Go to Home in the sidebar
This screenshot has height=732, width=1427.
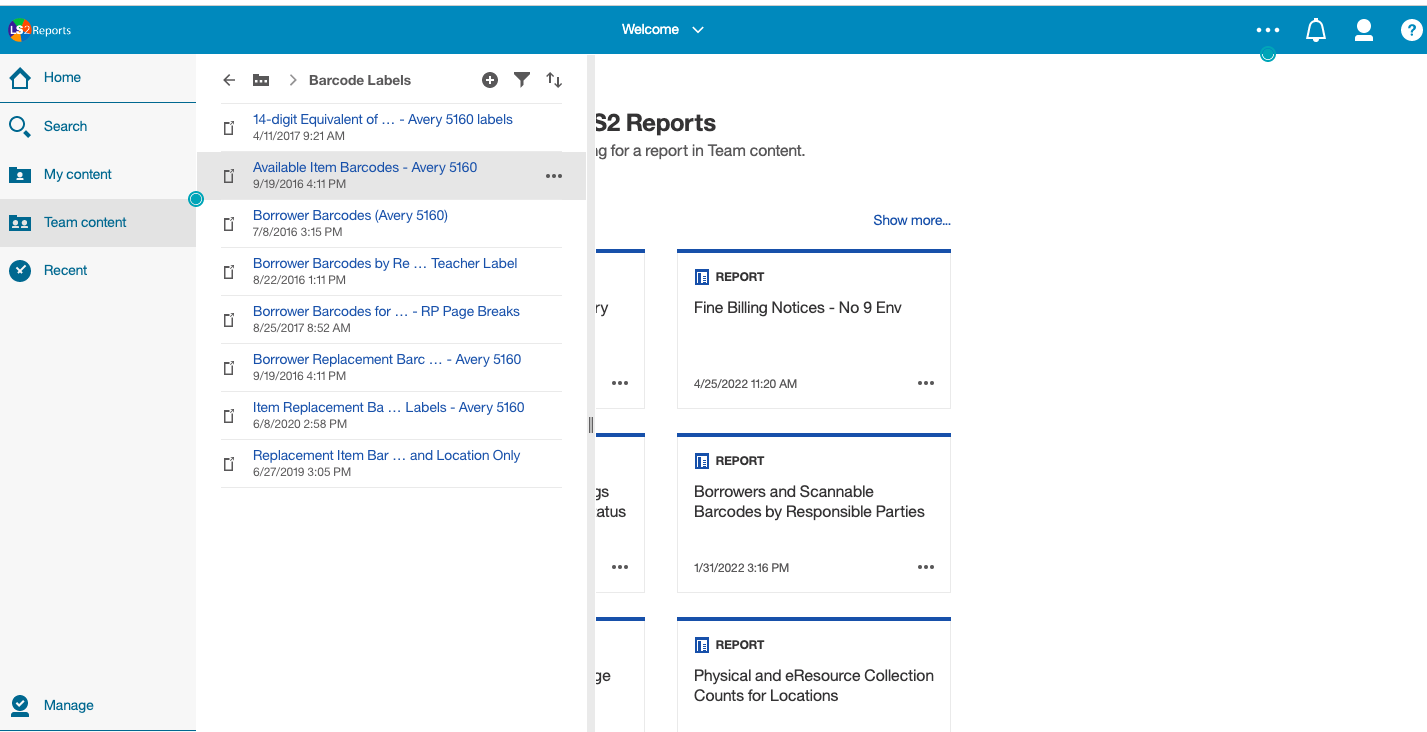[98, 78]
